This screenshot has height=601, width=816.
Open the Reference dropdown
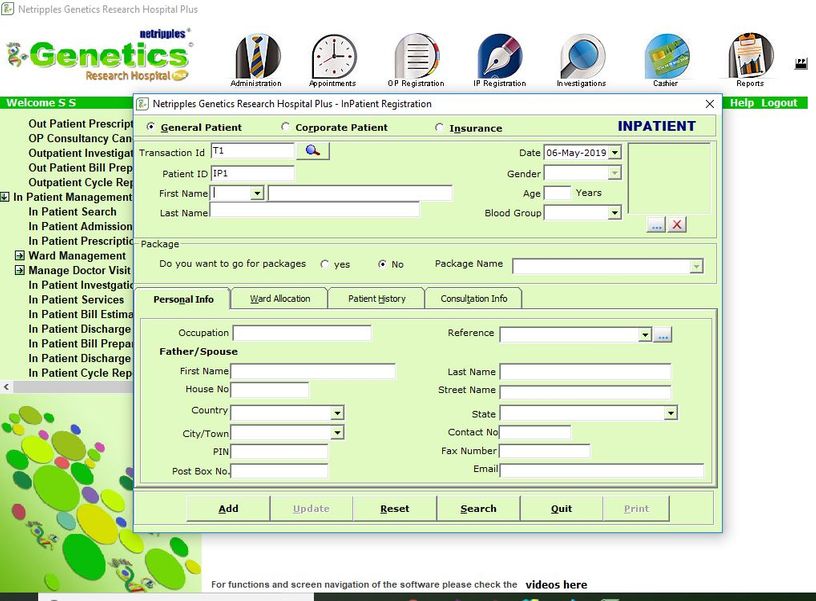point(645,335)
